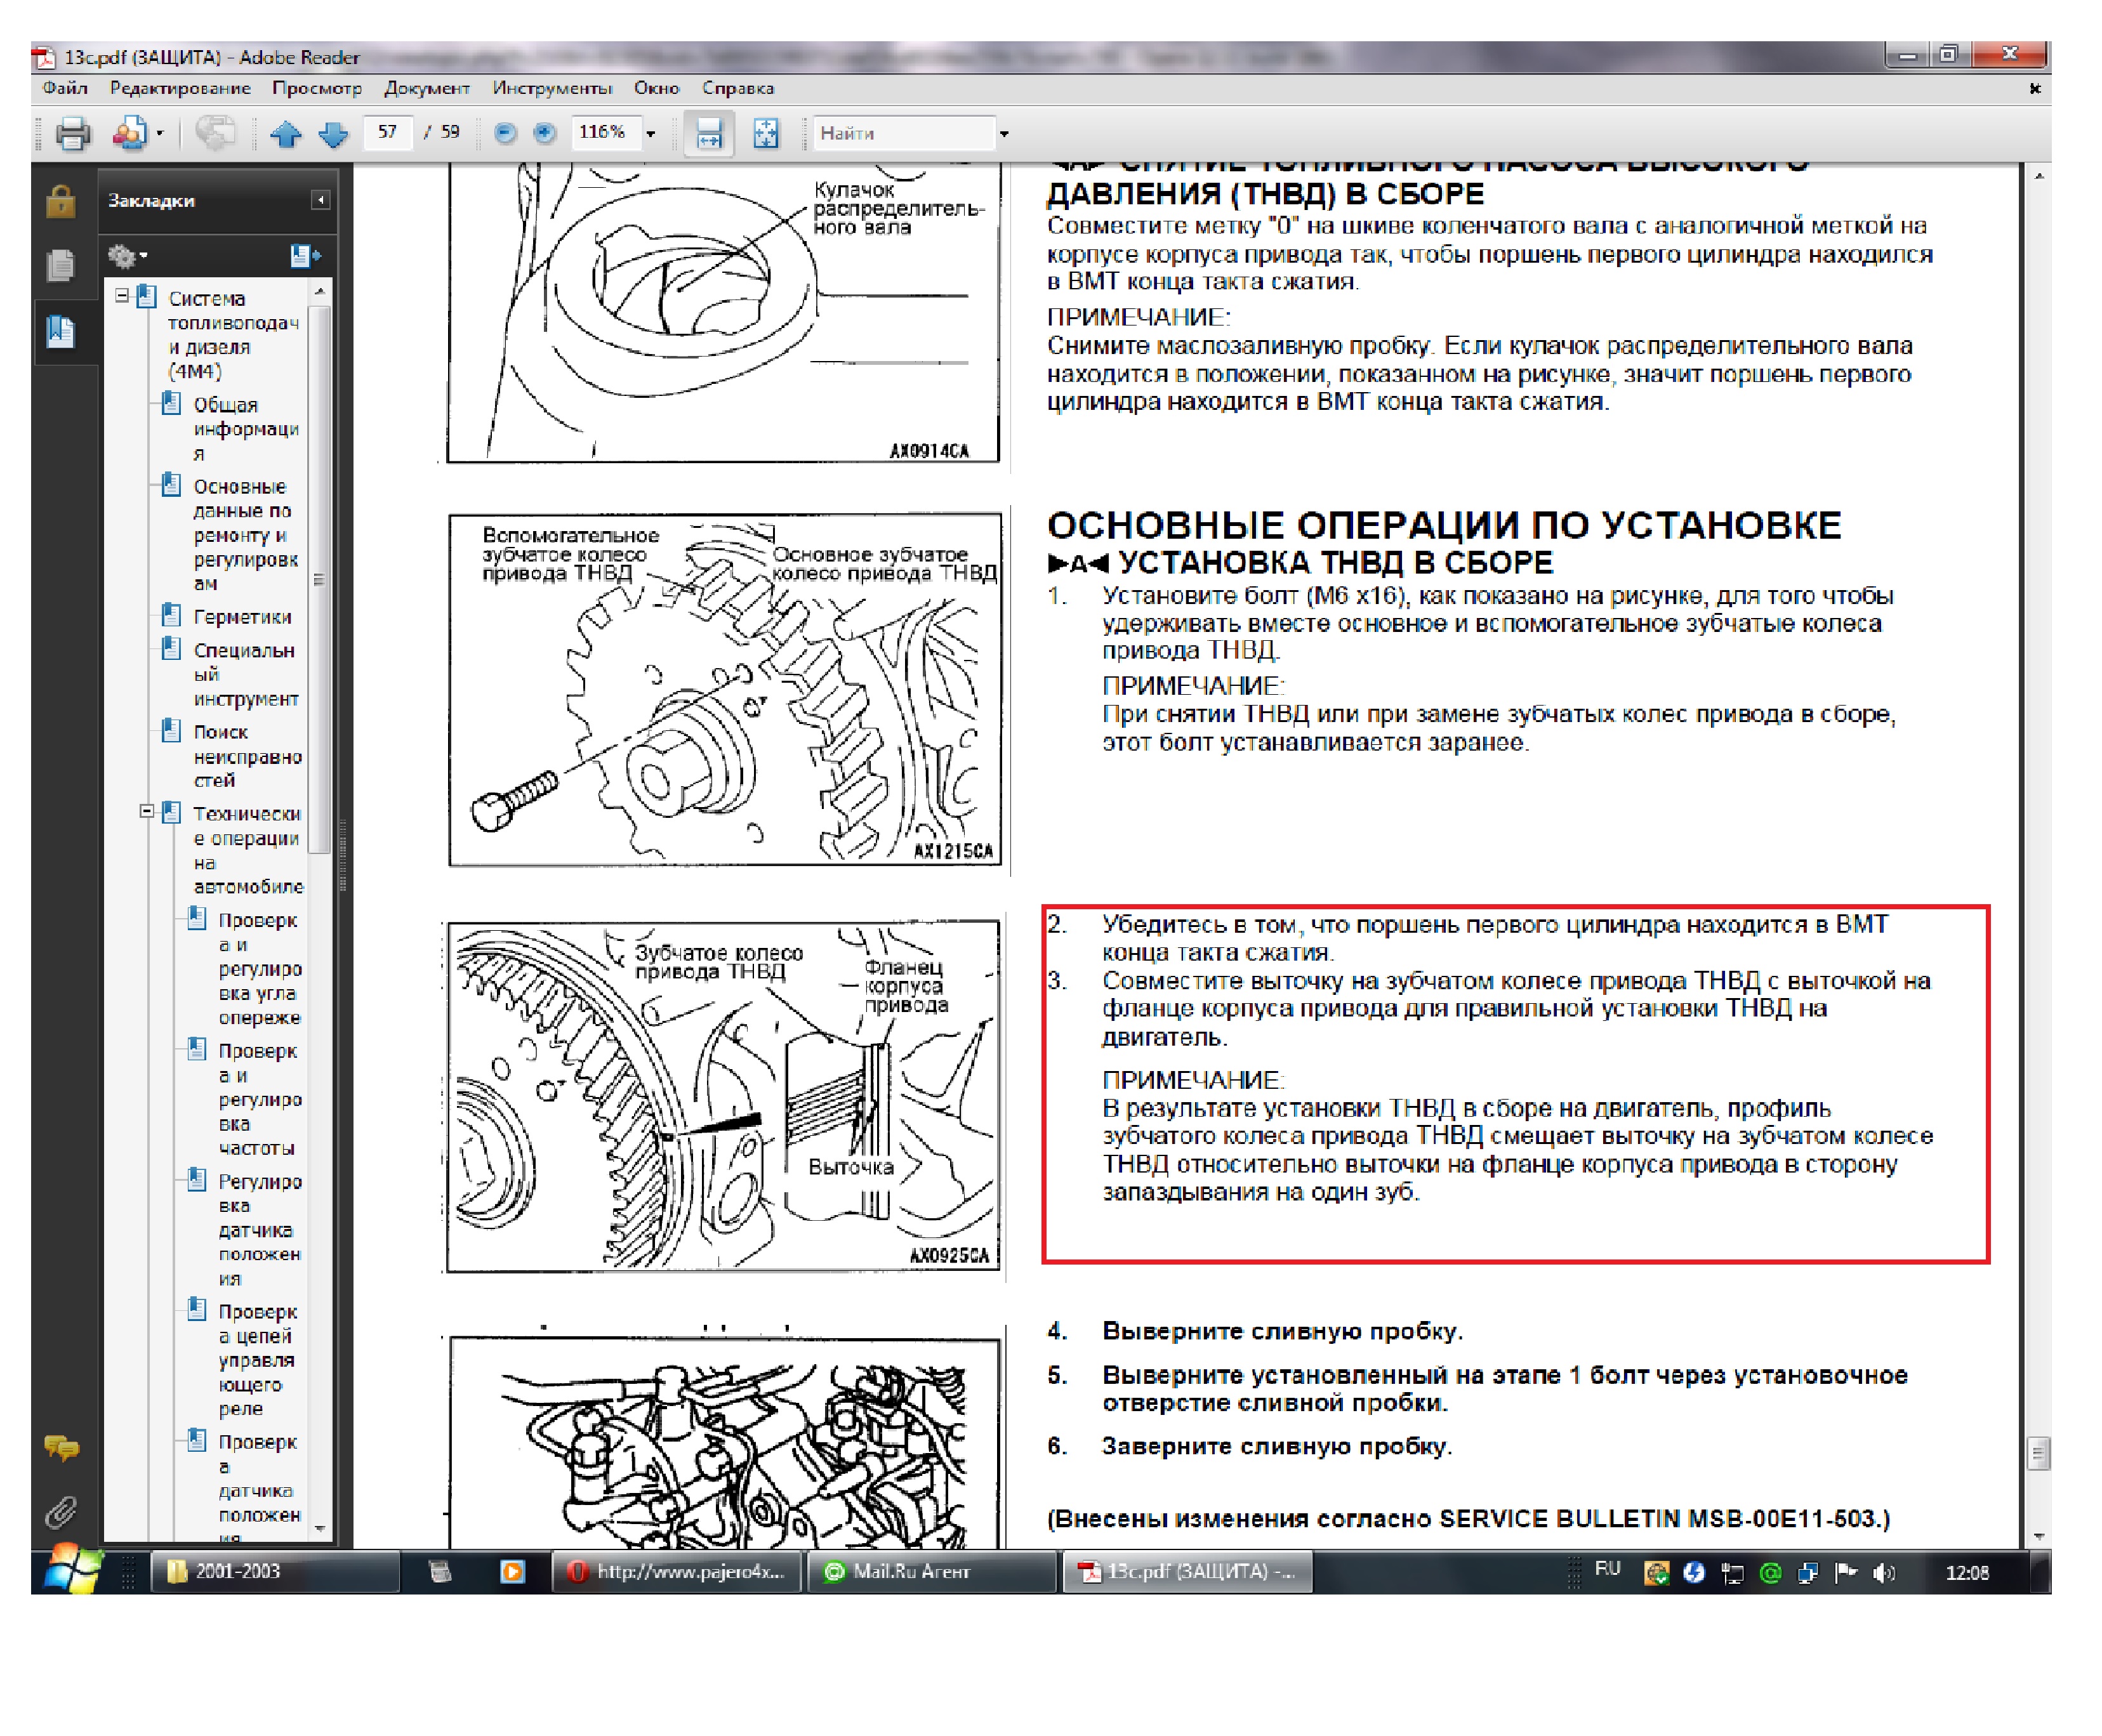Select the fit one full page icon
This screenshot has height=1736, width=2102.
click(765, 133)
